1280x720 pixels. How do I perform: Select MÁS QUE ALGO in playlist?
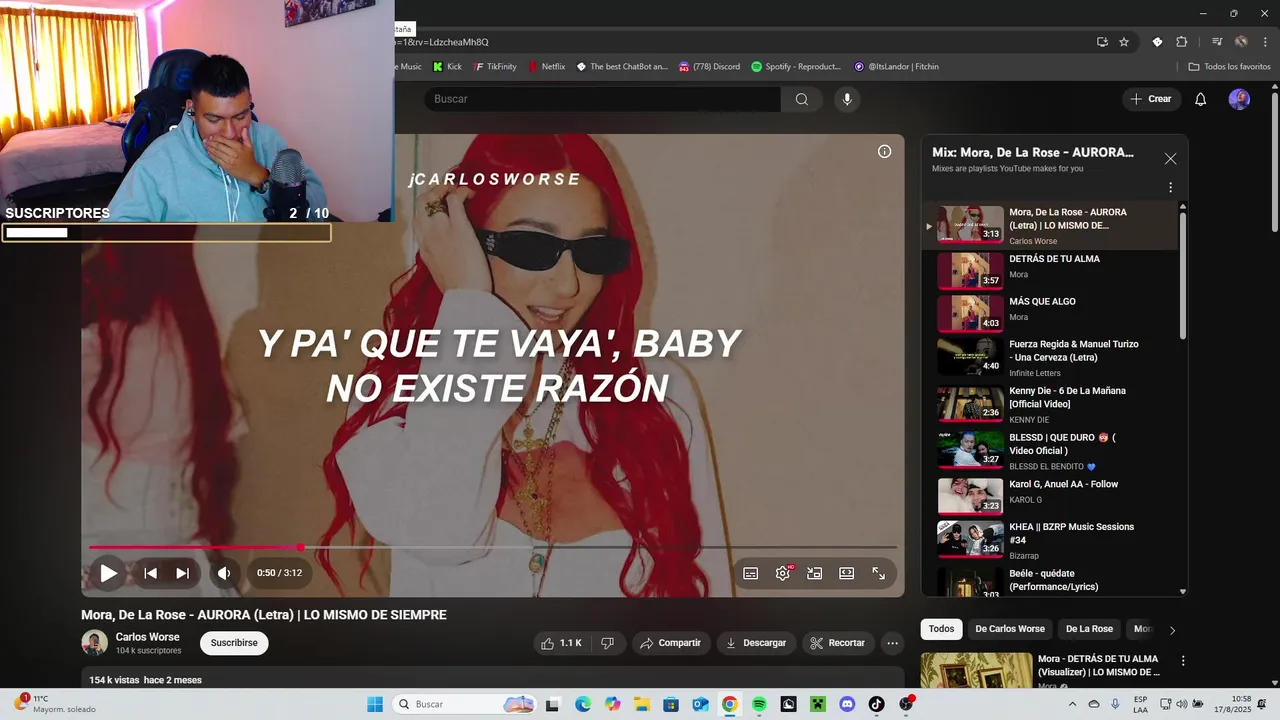pyautogui.click(x=1048, y=312)
